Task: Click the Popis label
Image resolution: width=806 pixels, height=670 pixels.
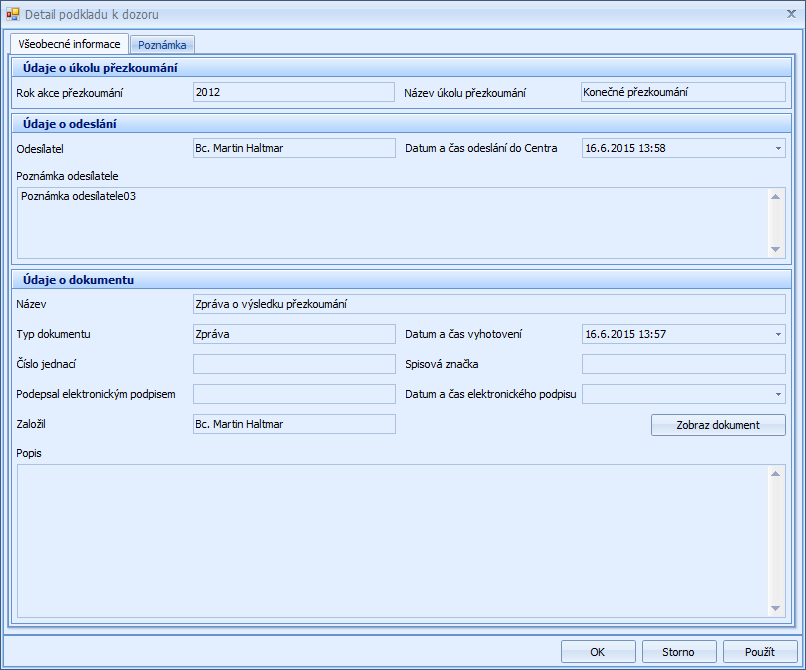Action: (29, 454)
